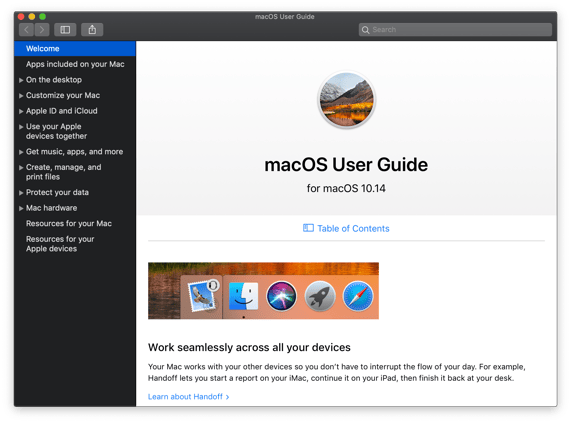Expand the Customize your Mac section
Viewport: 571px width, 423px height.
(x=21, y=96)
